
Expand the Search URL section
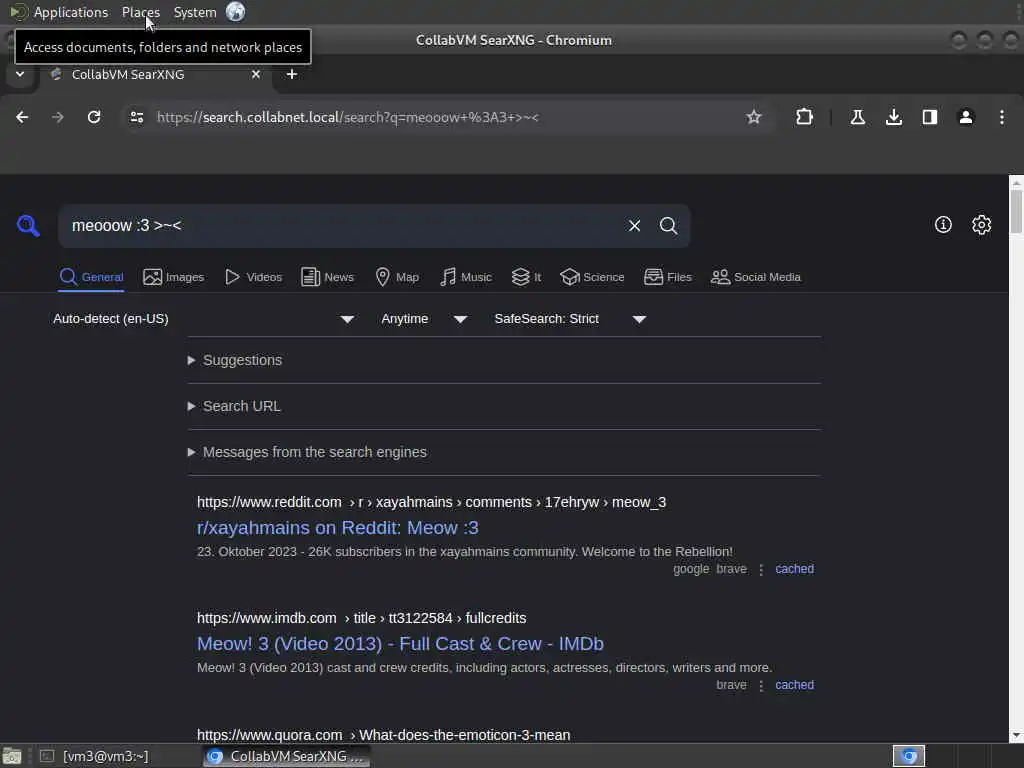234,406
